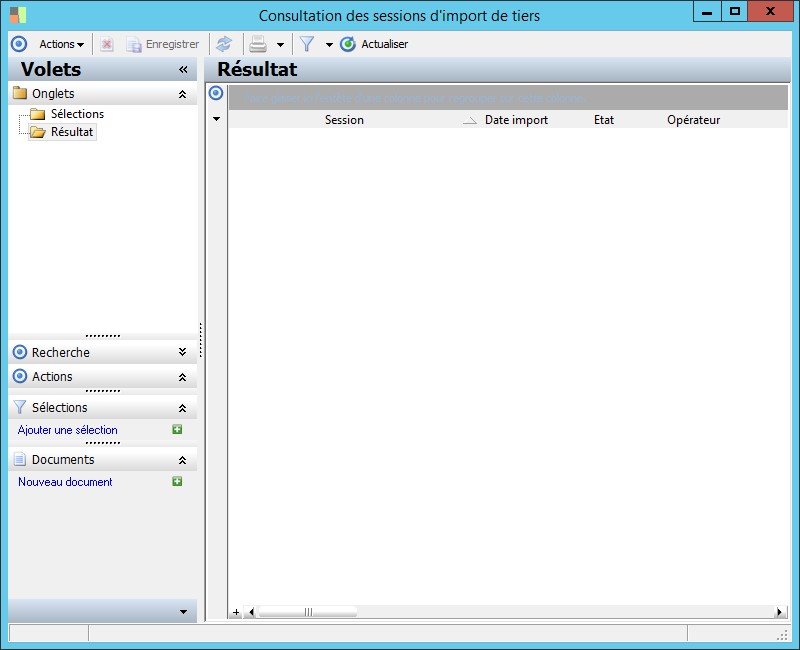Screen dimensions: 800x650
Task: Click the Nouveau document link
Action: [x=65, y=482]
